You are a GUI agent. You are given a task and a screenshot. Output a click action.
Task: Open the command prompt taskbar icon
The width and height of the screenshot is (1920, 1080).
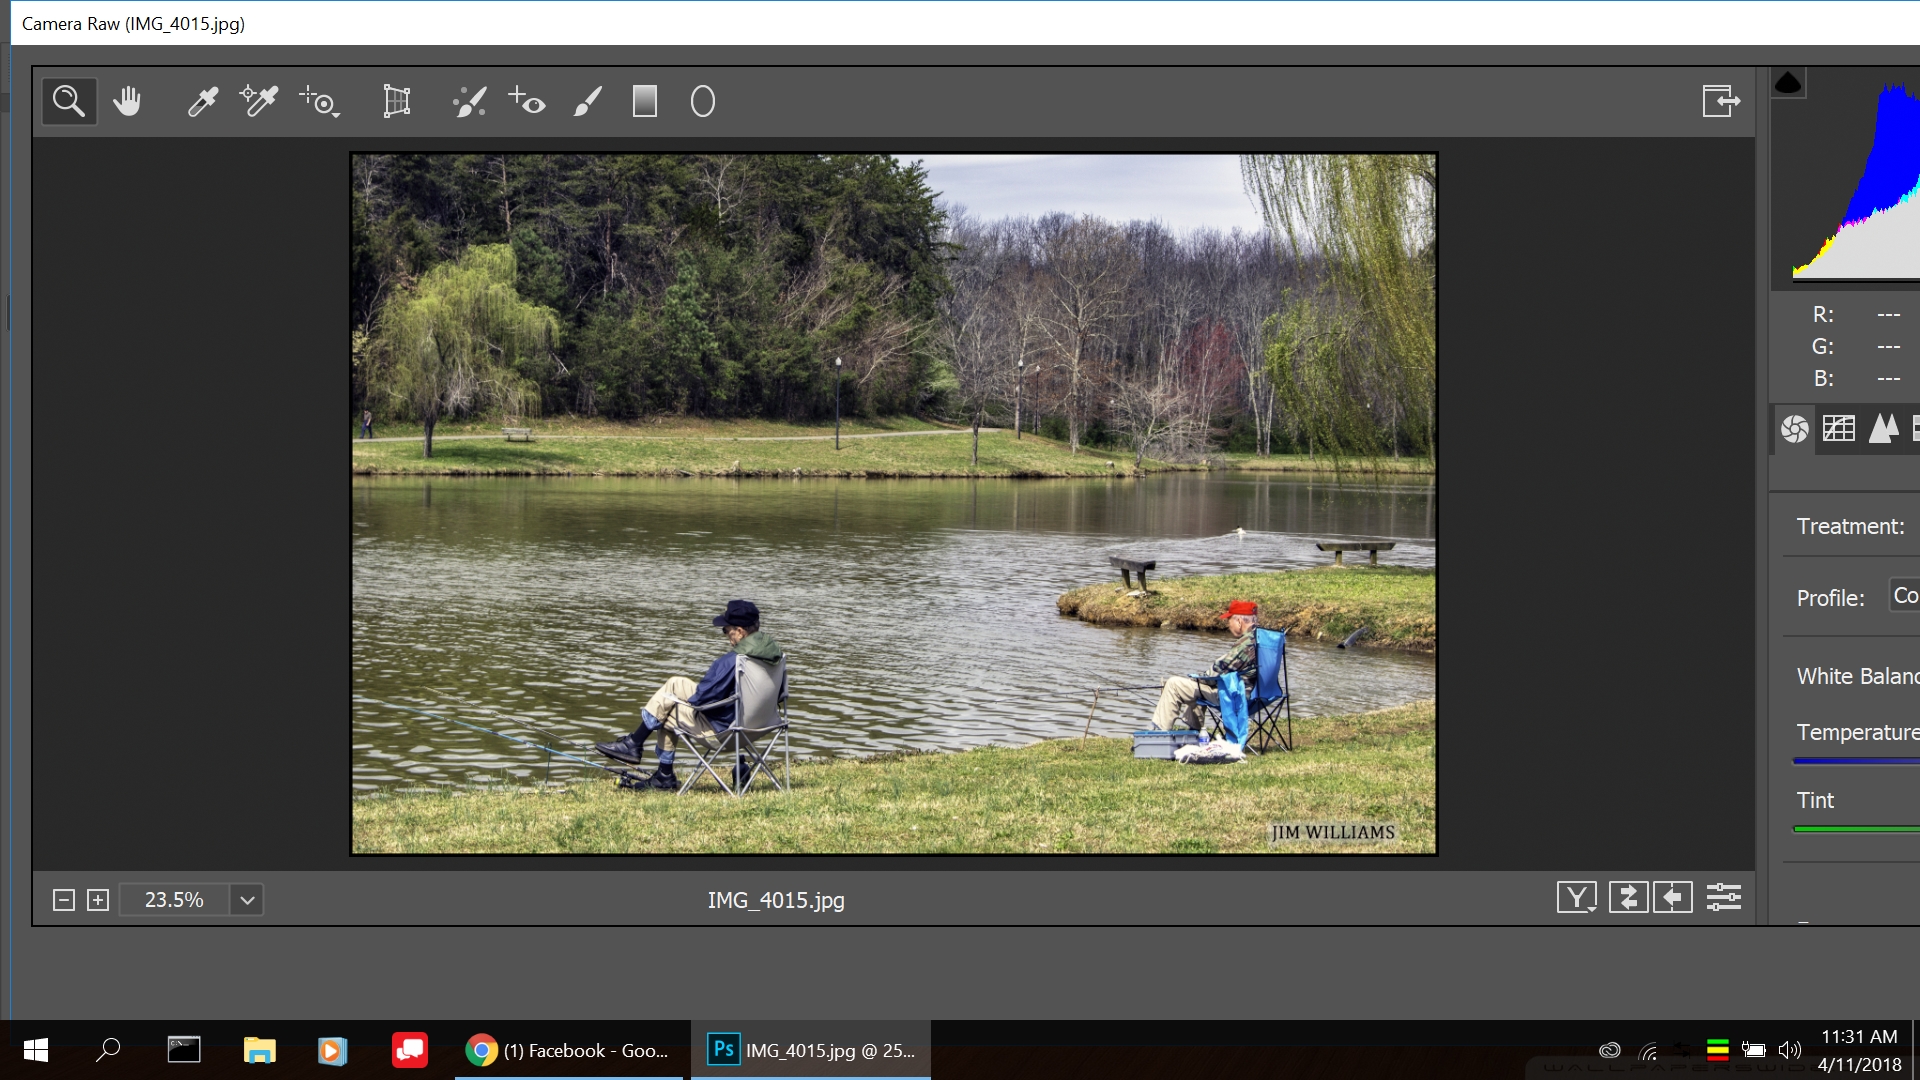(x=184, y=1050)
